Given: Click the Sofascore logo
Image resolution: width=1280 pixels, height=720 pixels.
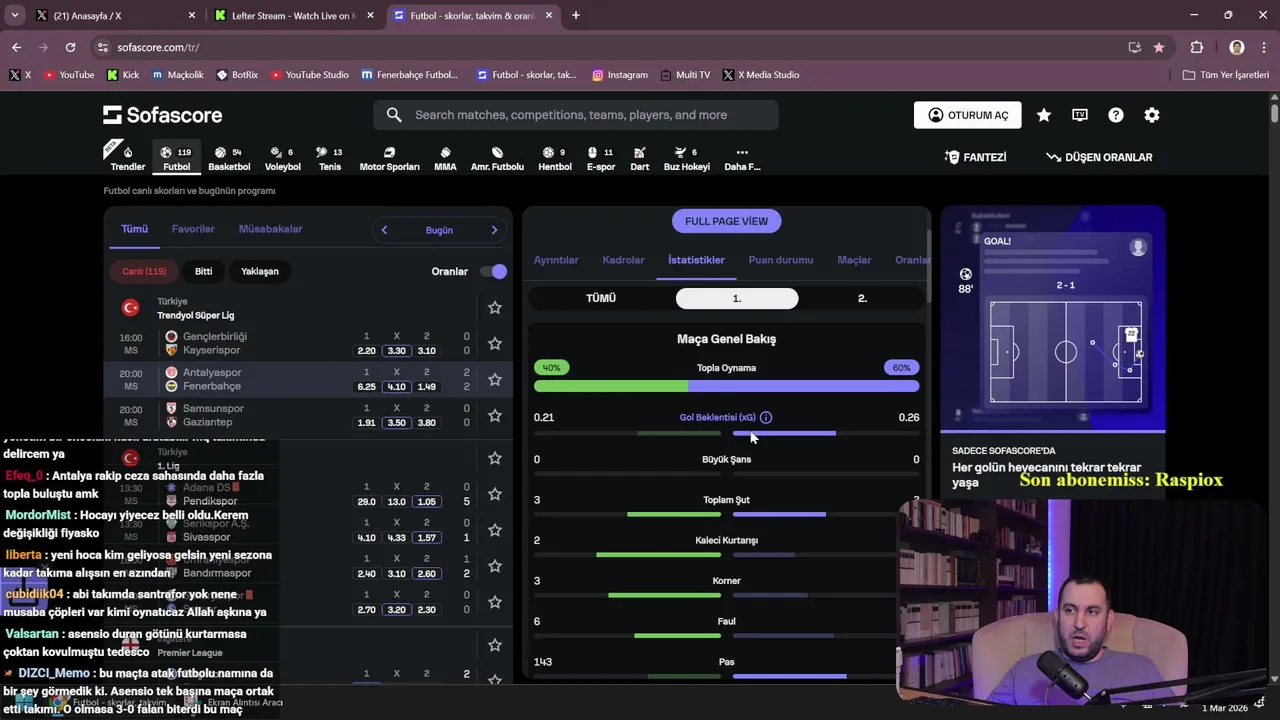Looking at the screenshot, I should coord(162,115).
